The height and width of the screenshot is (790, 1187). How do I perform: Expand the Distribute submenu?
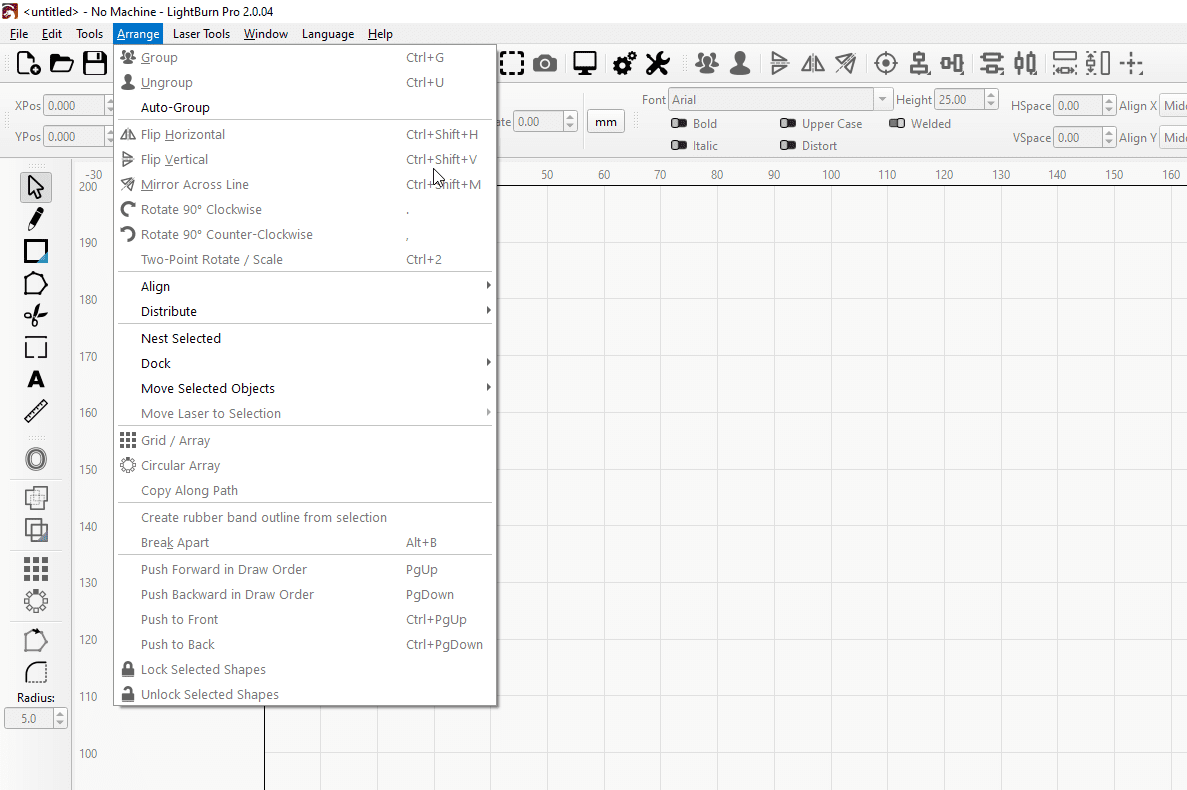point(305,311)
